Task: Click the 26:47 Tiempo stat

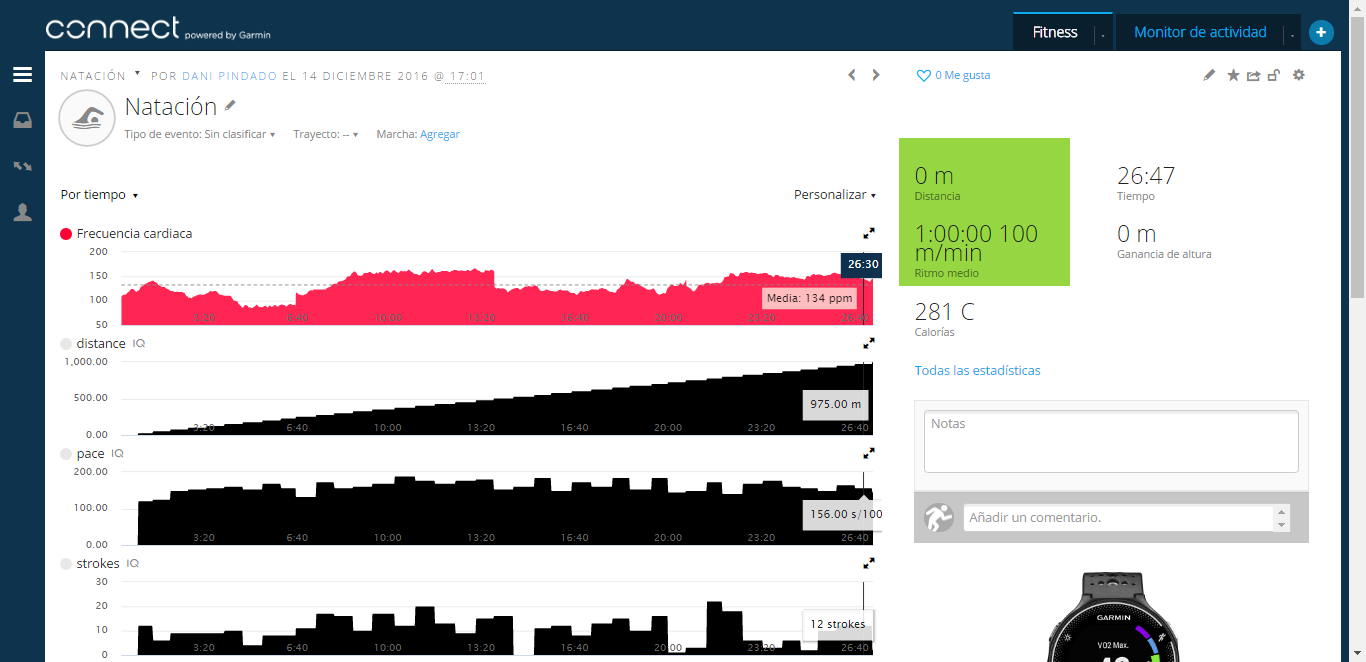Action: coord(1146,184)
